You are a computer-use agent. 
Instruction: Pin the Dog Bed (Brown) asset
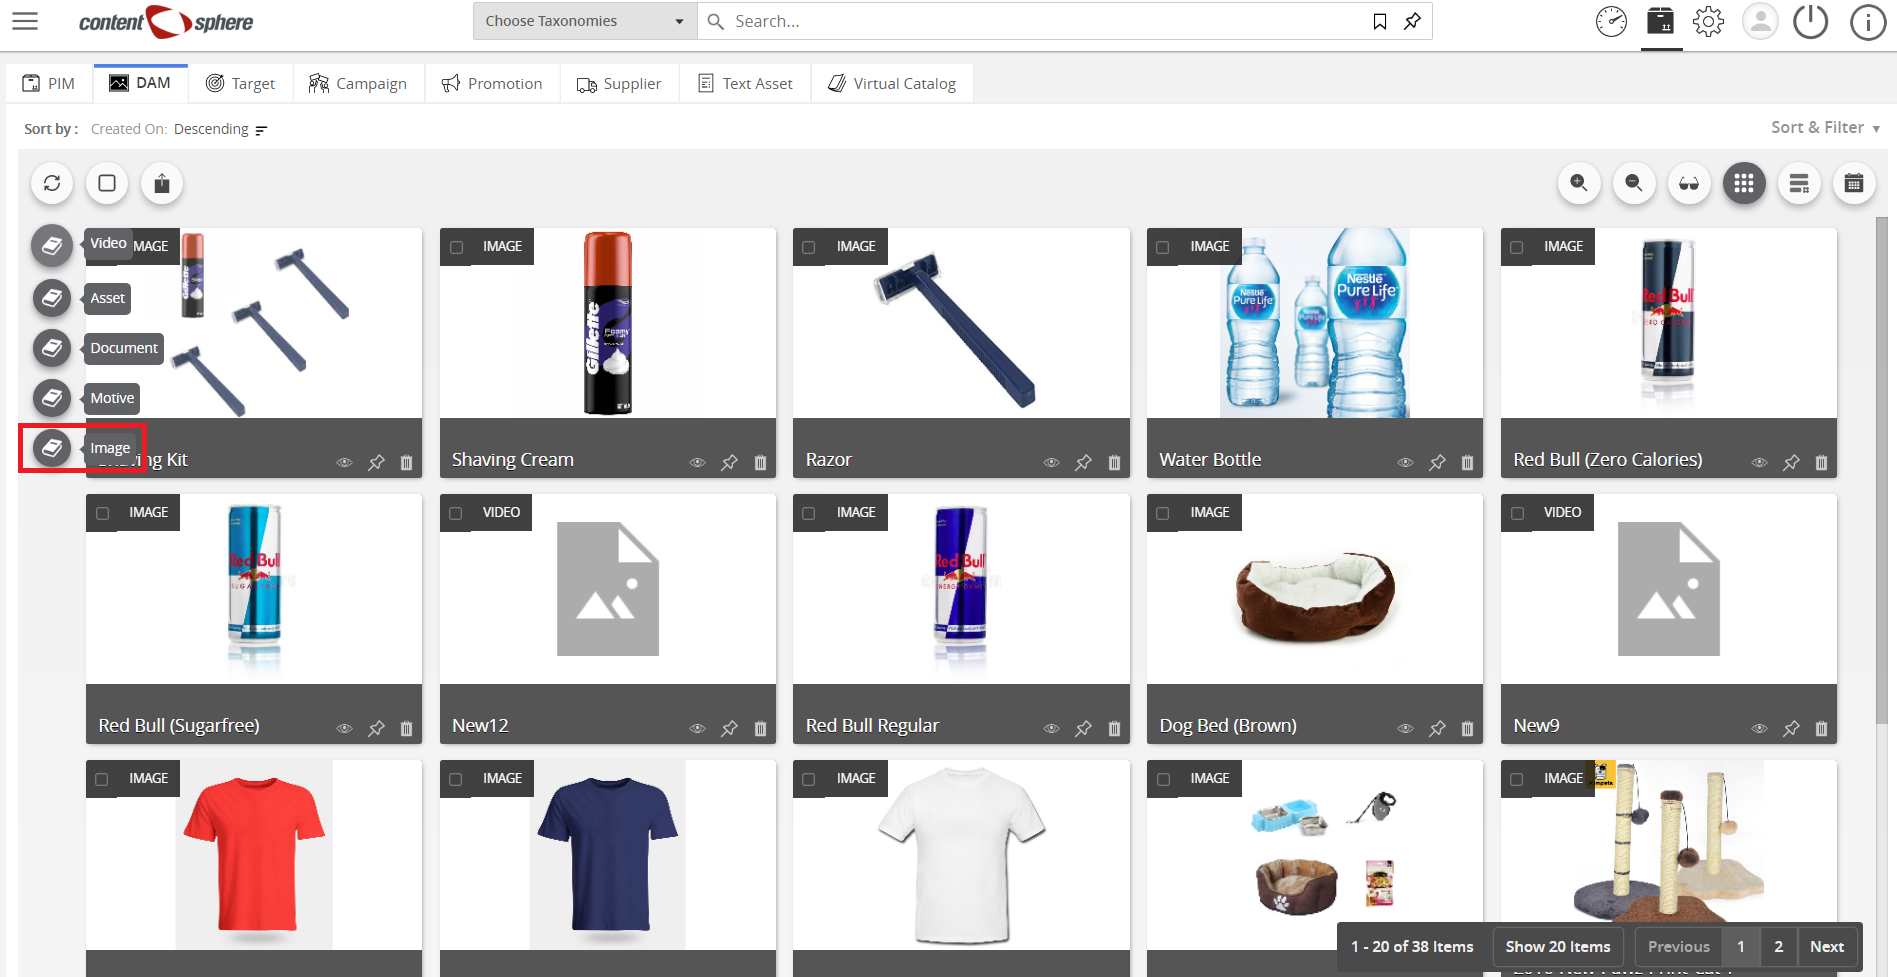(x=1437, y=728)
